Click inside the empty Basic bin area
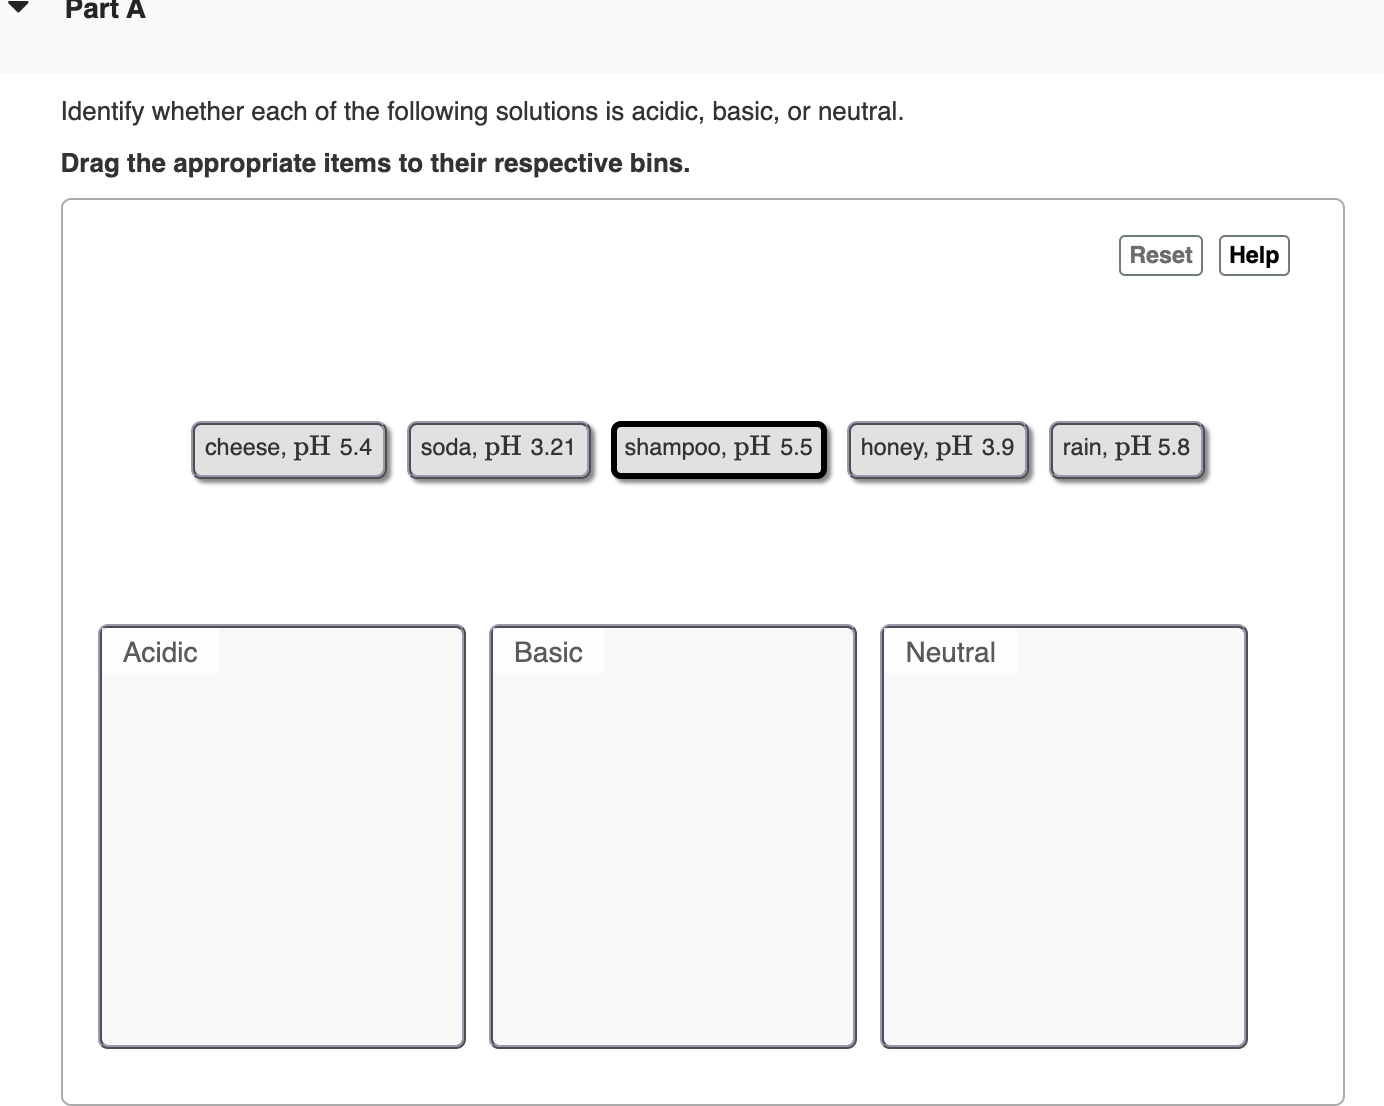This screenshot has height=1106, width=1384. tap(673, 860)
